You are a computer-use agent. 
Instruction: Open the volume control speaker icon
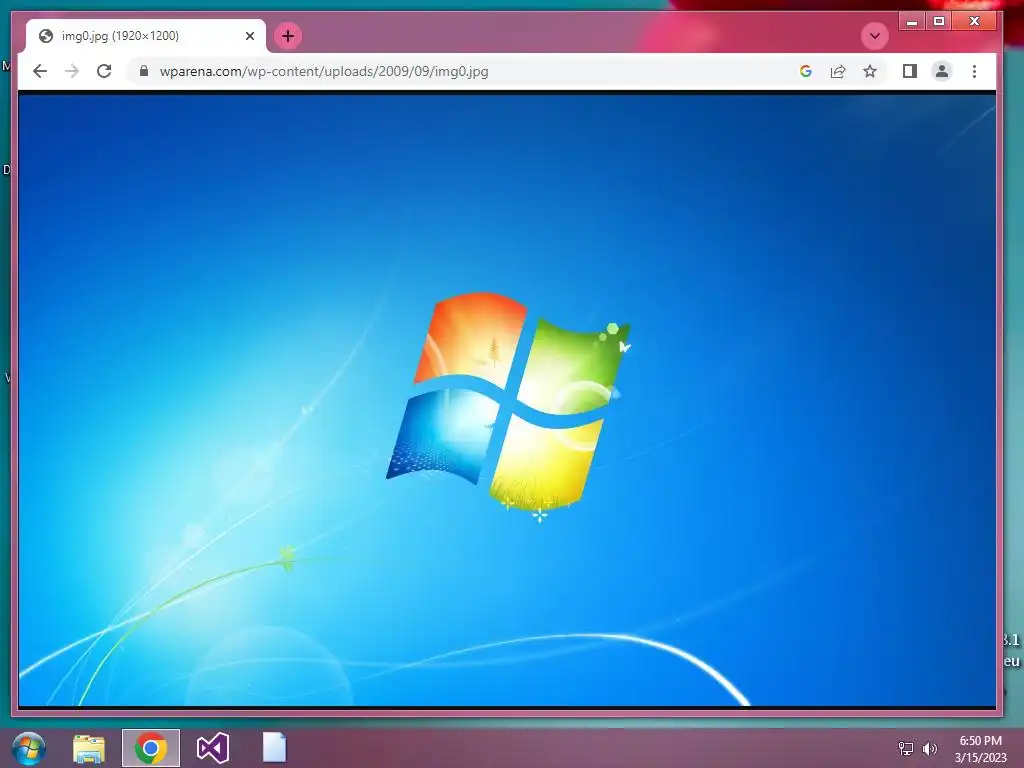click(x=930, y=748)
